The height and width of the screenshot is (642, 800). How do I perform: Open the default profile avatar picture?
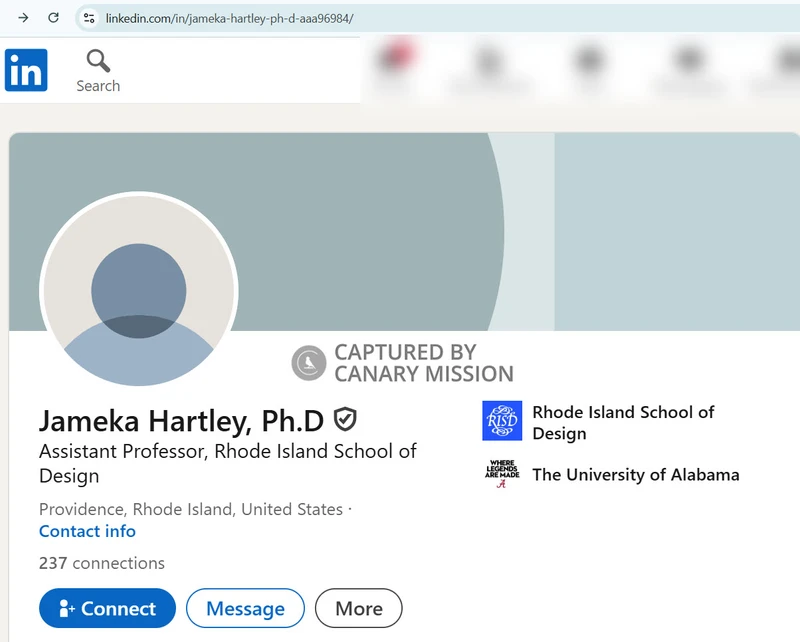pyautogui.click(x=139, y=290)
